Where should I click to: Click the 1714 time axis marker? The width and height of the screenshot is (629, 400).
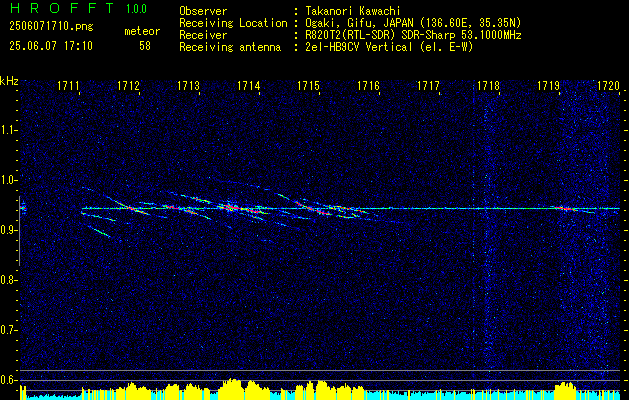(x=249, y=85)
